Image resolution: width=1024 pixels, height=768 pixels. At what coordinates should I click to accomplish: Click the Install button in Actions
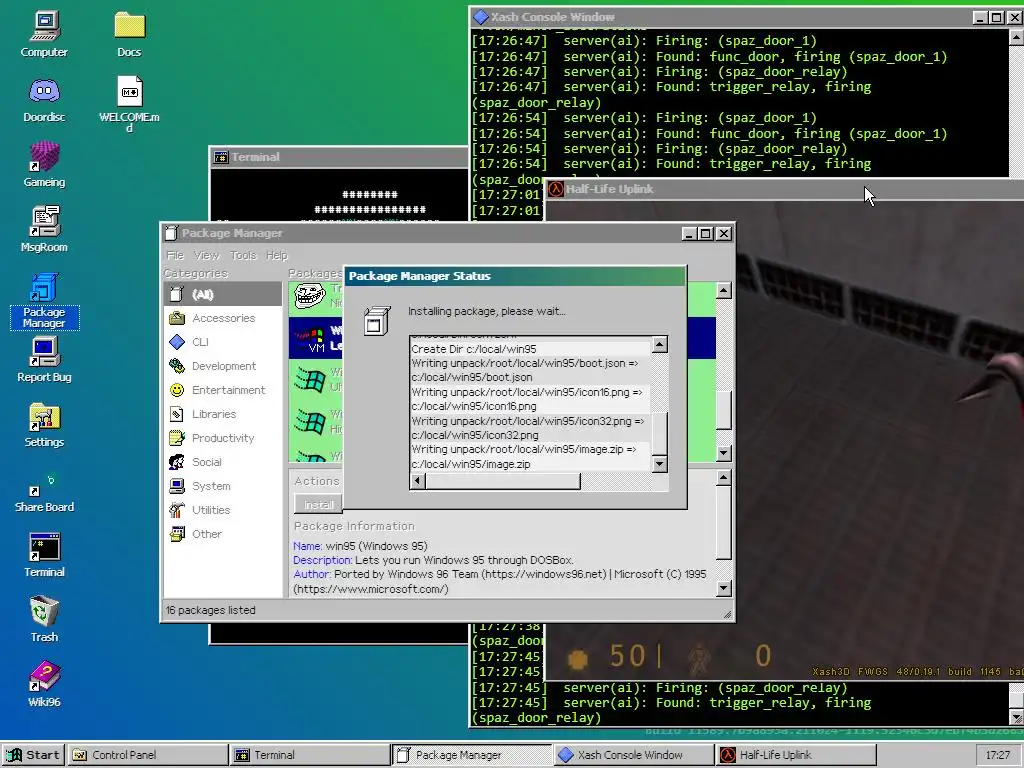319,504
